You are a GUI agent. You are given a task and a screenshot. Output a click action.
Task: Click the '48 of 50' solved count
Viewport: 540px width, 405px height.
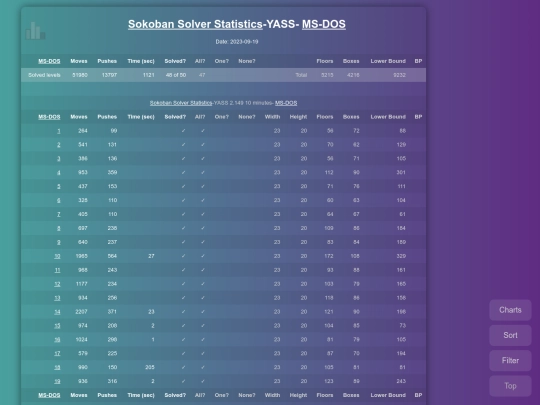click(x=176, y=75)
